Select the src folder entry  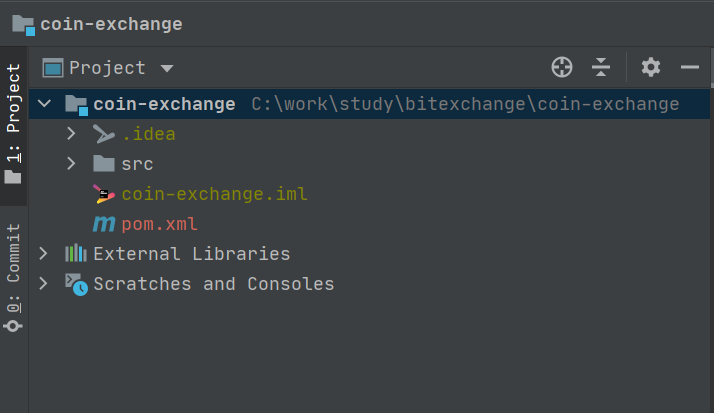[x=137, y=164]
